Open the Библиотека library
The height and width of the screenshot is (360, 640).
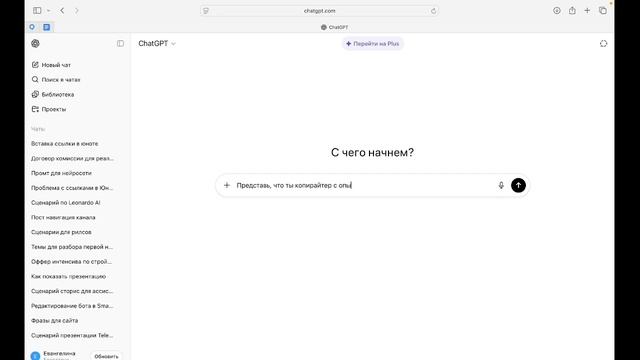point(53,94)
